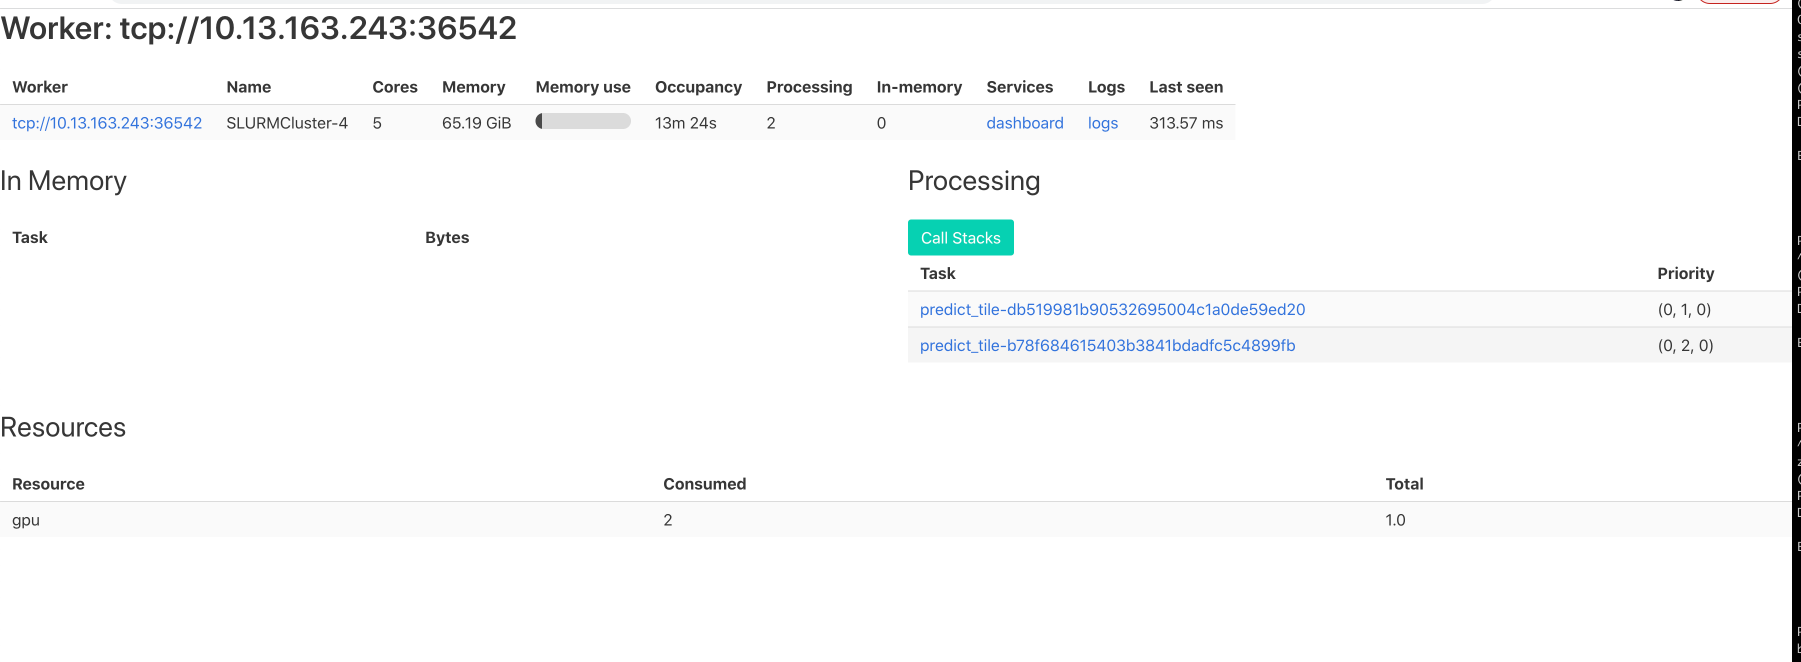Click the Bytes column header

click(x=447, y=238)
